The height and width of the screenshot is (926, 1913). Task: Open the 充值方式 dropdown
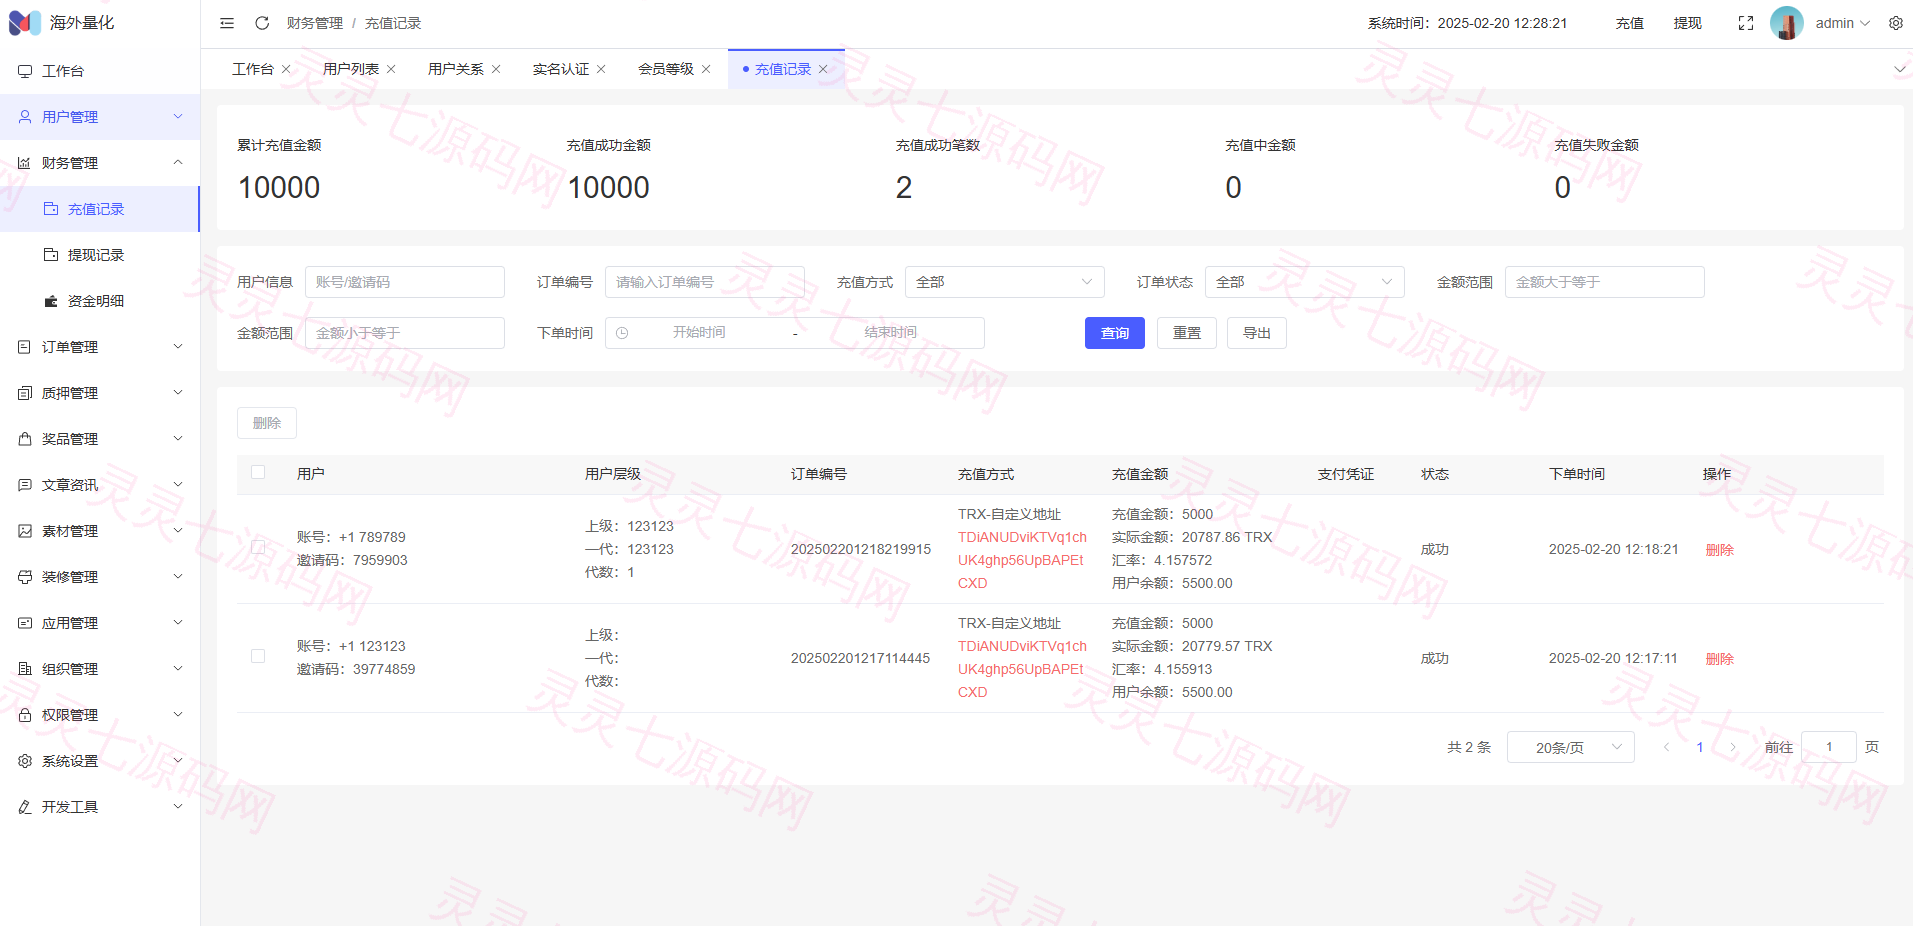coord(1004,282)
